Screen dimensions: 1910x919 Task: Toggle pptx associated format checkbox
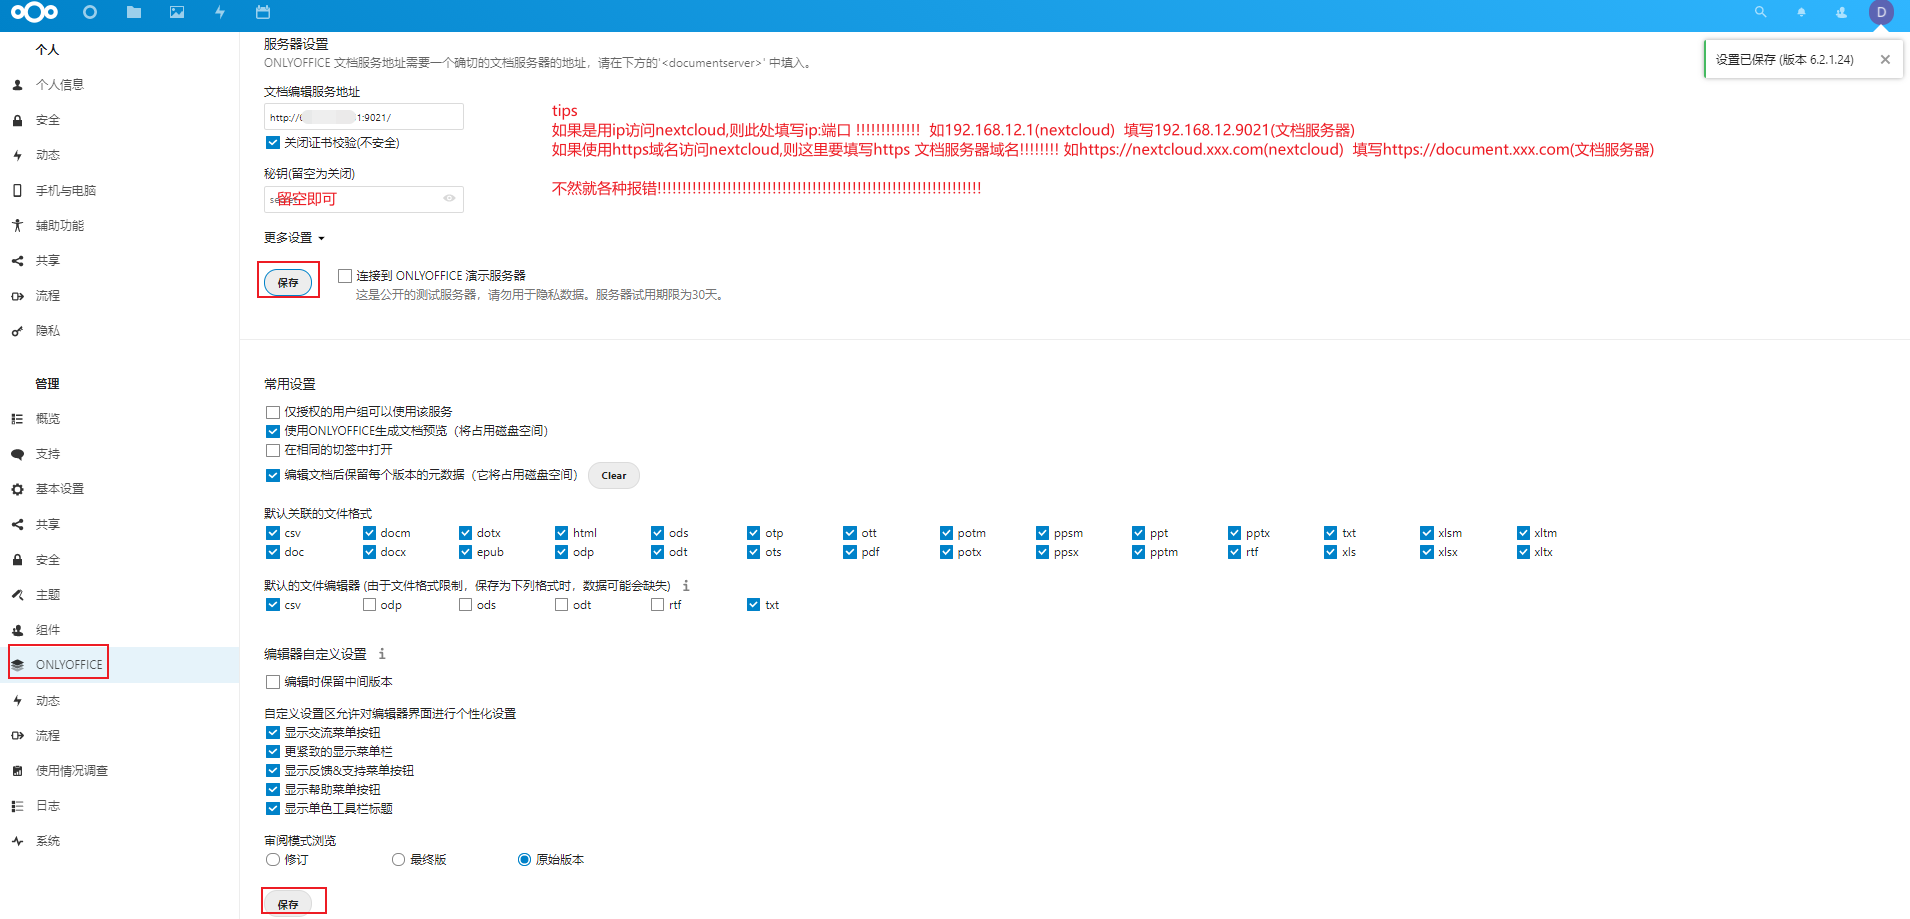[1235, 533]
